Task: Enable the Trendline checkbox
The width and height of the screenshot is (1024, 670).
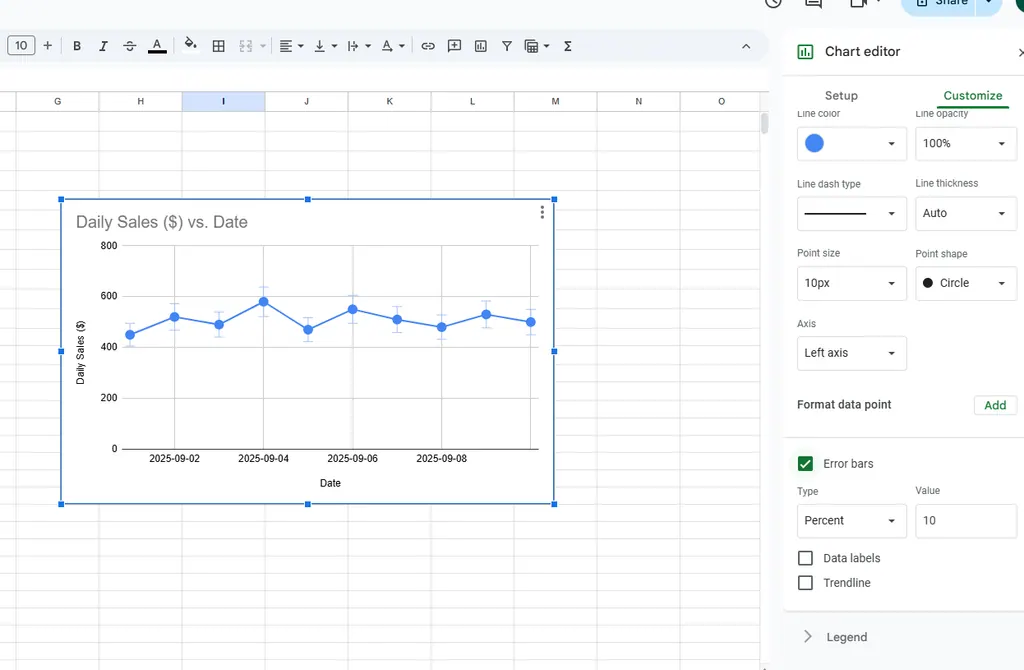Action: [805, 583]
